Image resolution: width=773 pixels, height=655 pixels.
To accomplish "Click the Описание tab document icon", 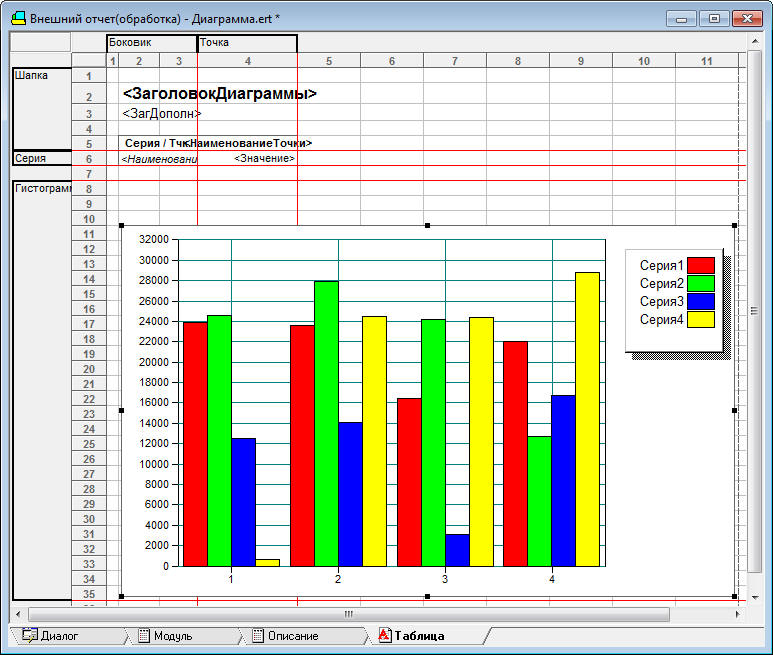I will tap(258, 636).
